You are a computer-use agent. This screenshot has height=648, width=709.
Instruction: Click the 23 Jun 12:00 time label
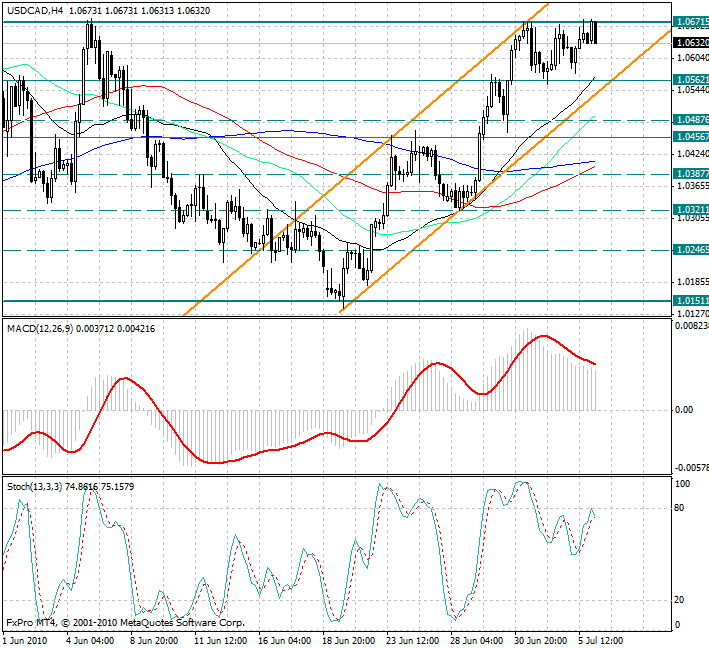coord(413,641)
